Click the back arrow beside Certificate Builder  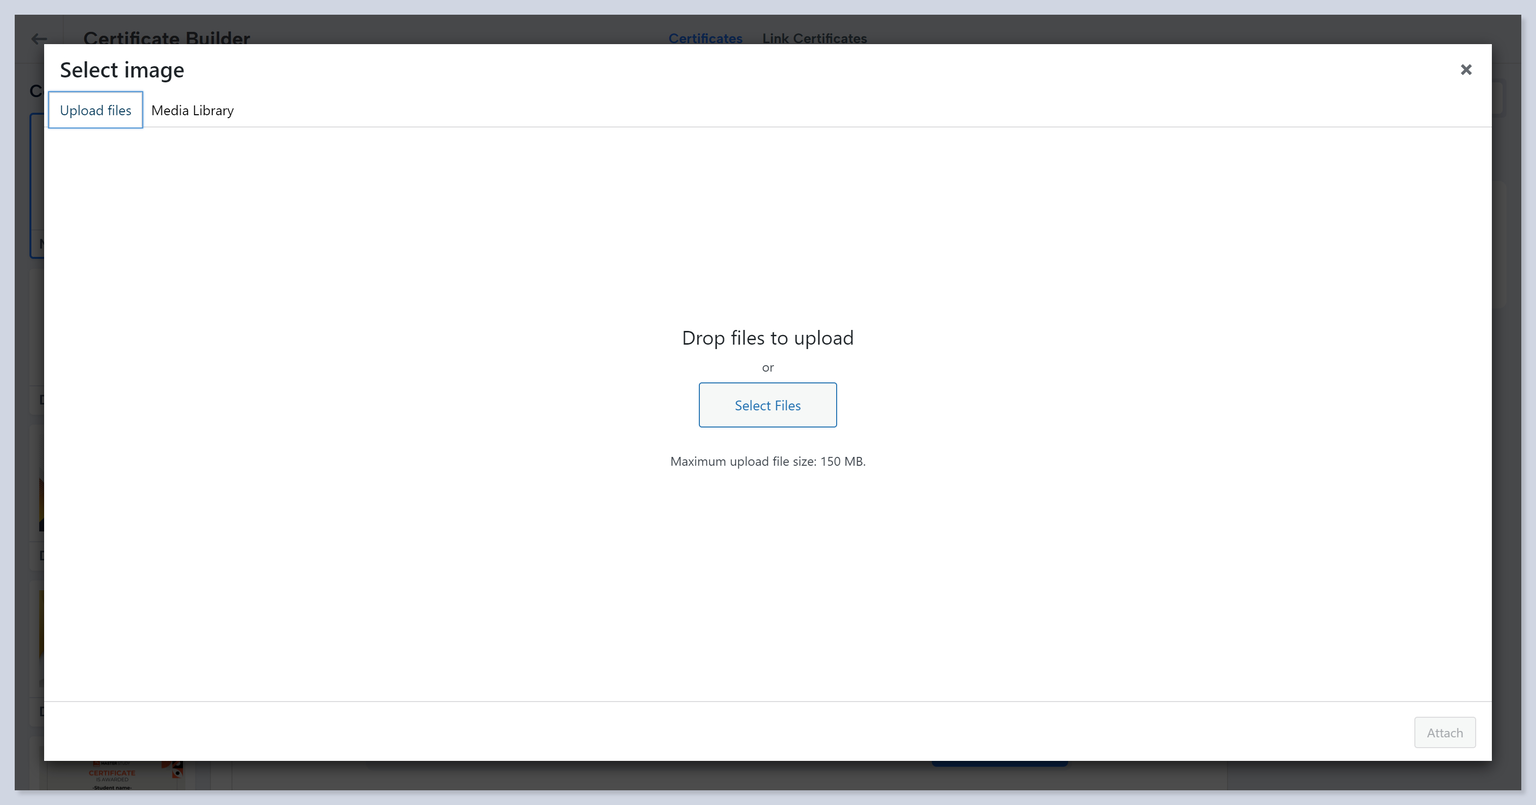[x=38, y=38]
